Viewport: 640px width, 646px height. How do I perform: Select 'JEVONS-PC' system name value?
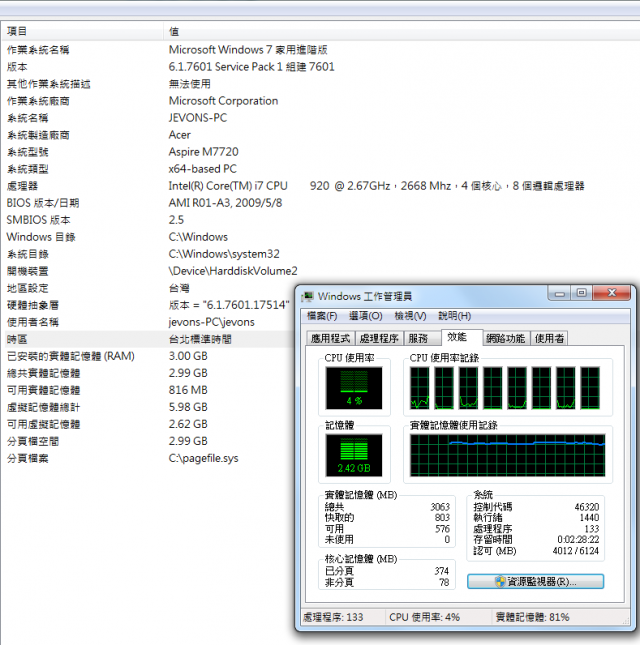click(198, 118)
